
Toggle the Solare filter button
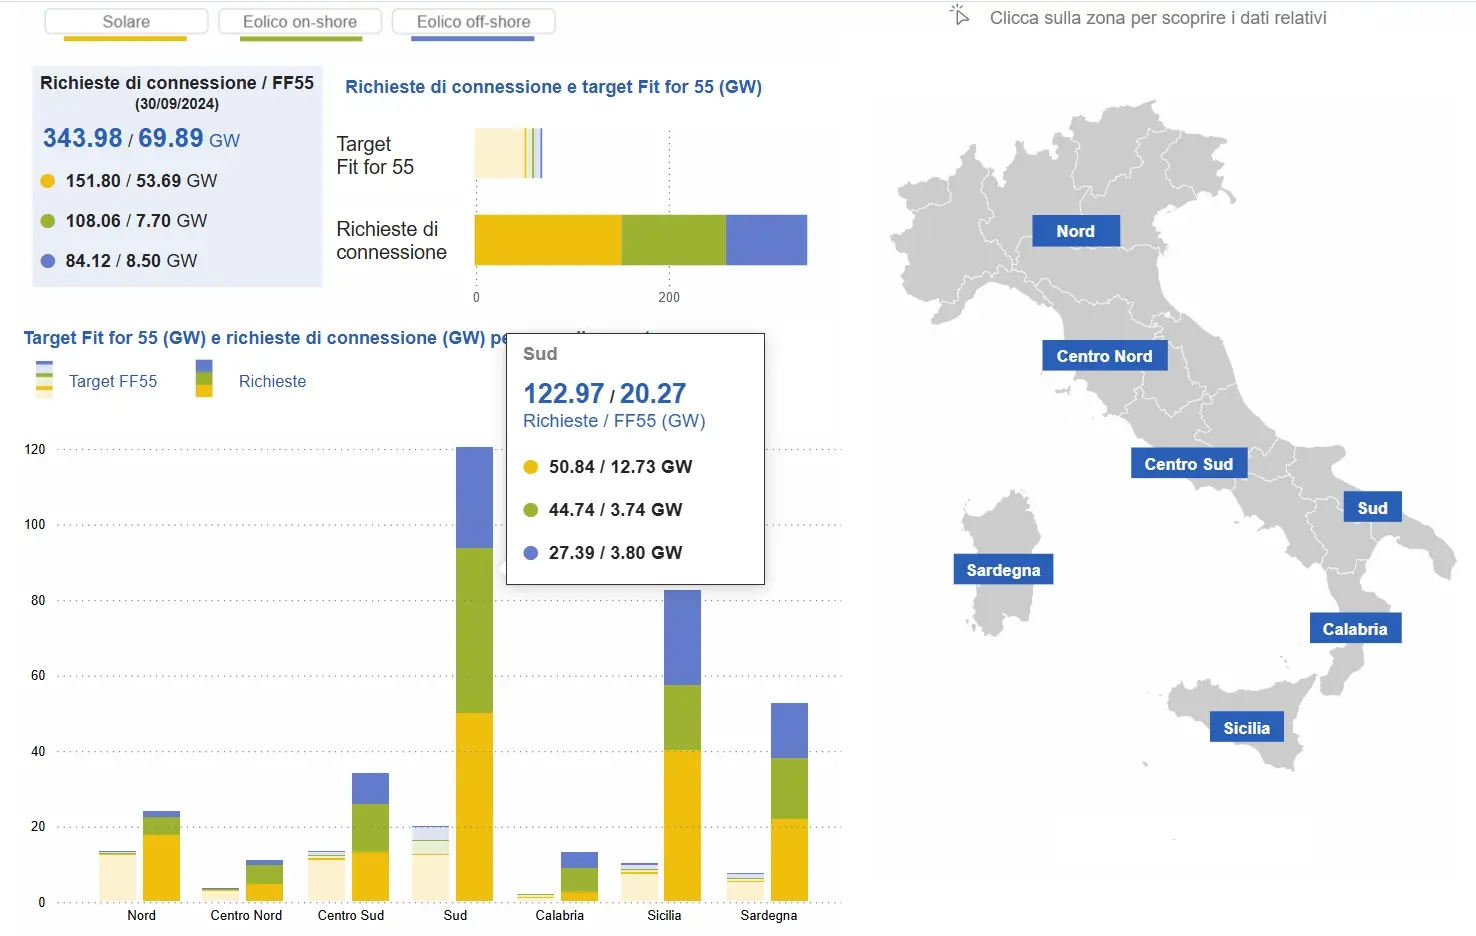click(126, 22)
